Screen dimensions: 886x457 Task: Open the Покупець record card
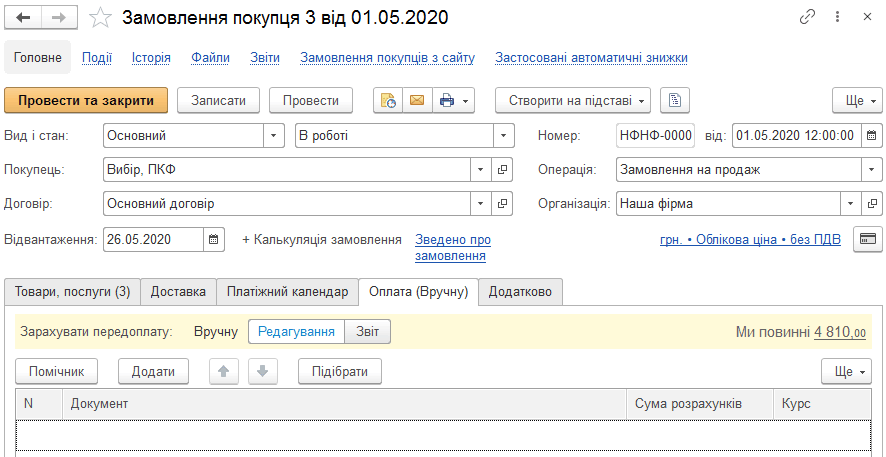(502, 169)
